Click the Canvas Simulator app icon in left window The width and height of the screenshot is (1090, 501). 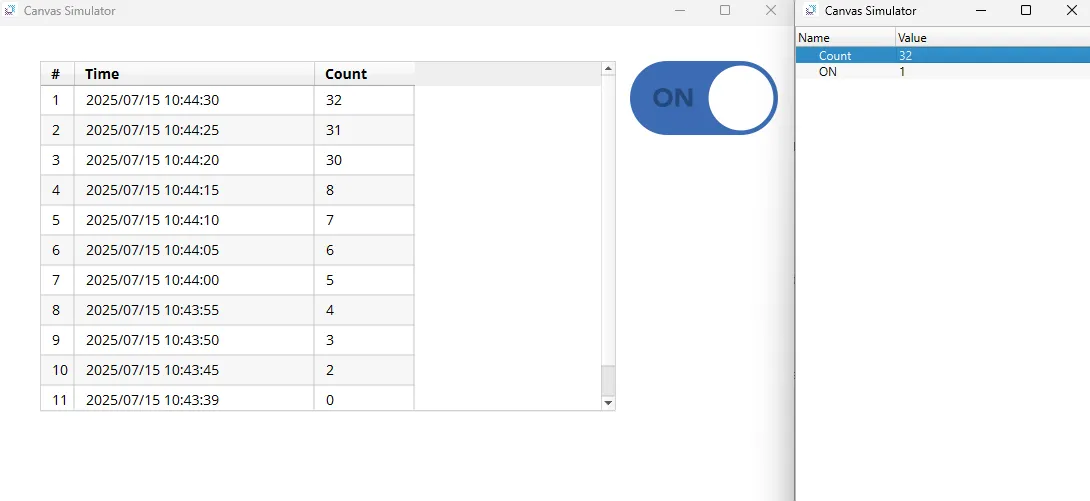pos(10,11)
